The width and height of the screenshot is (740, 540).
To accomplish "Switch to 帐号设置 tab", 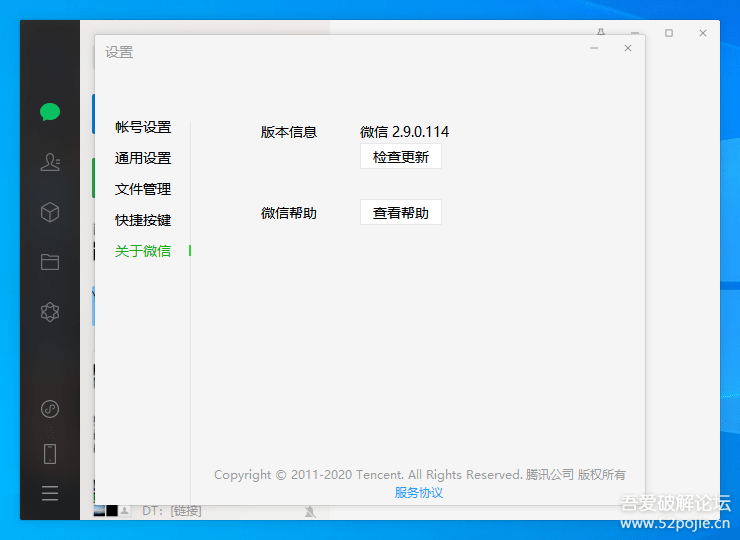I will 143,127.
